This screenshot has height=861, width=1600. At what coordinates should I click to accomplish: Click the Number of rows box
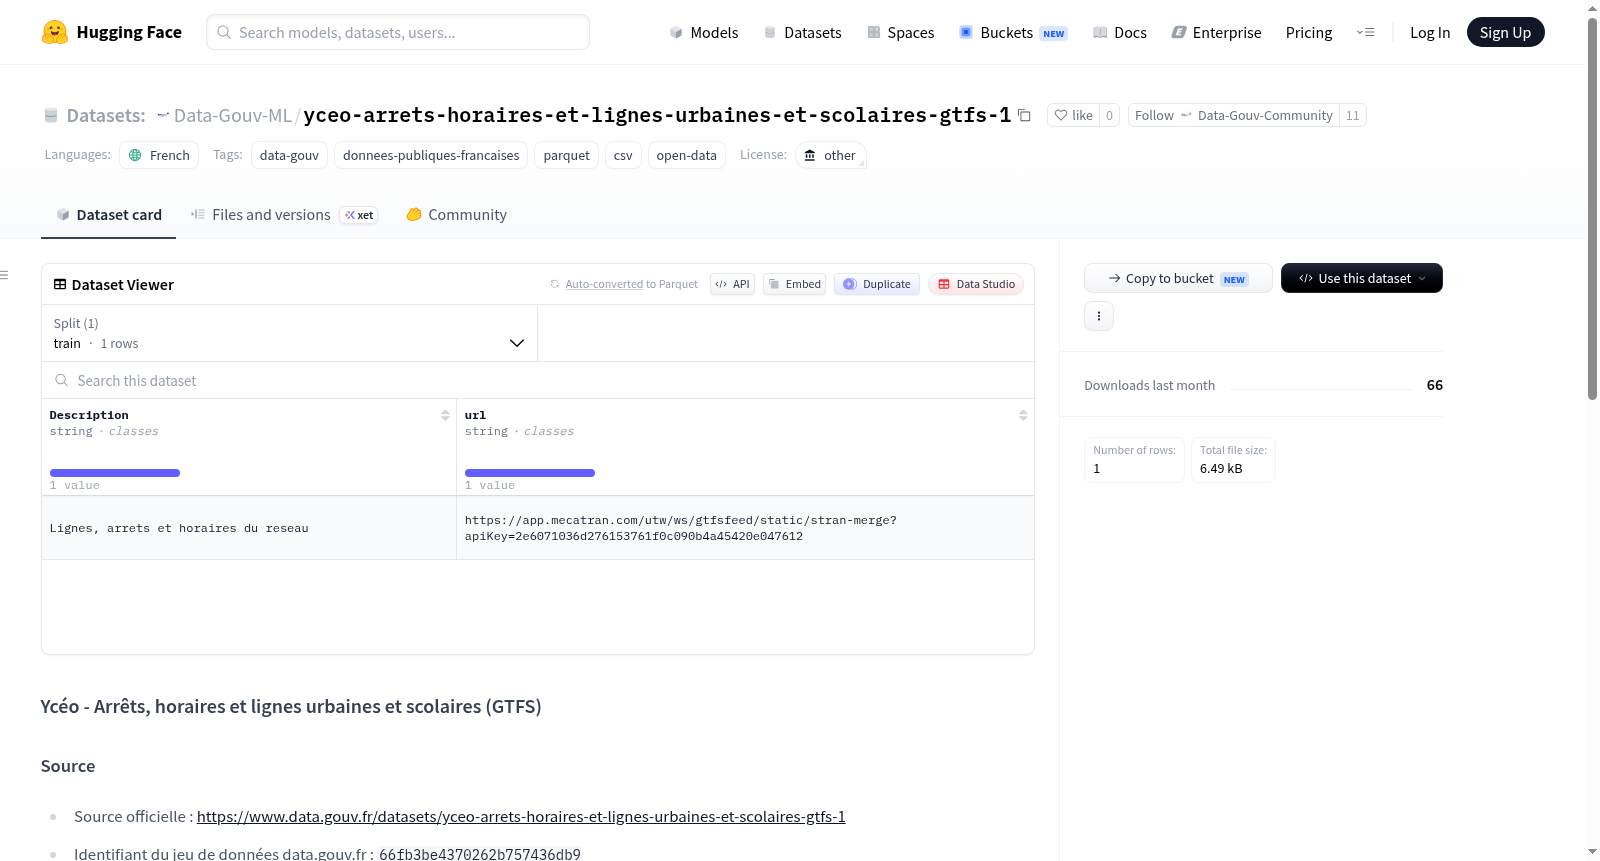tap(1135, 460)
